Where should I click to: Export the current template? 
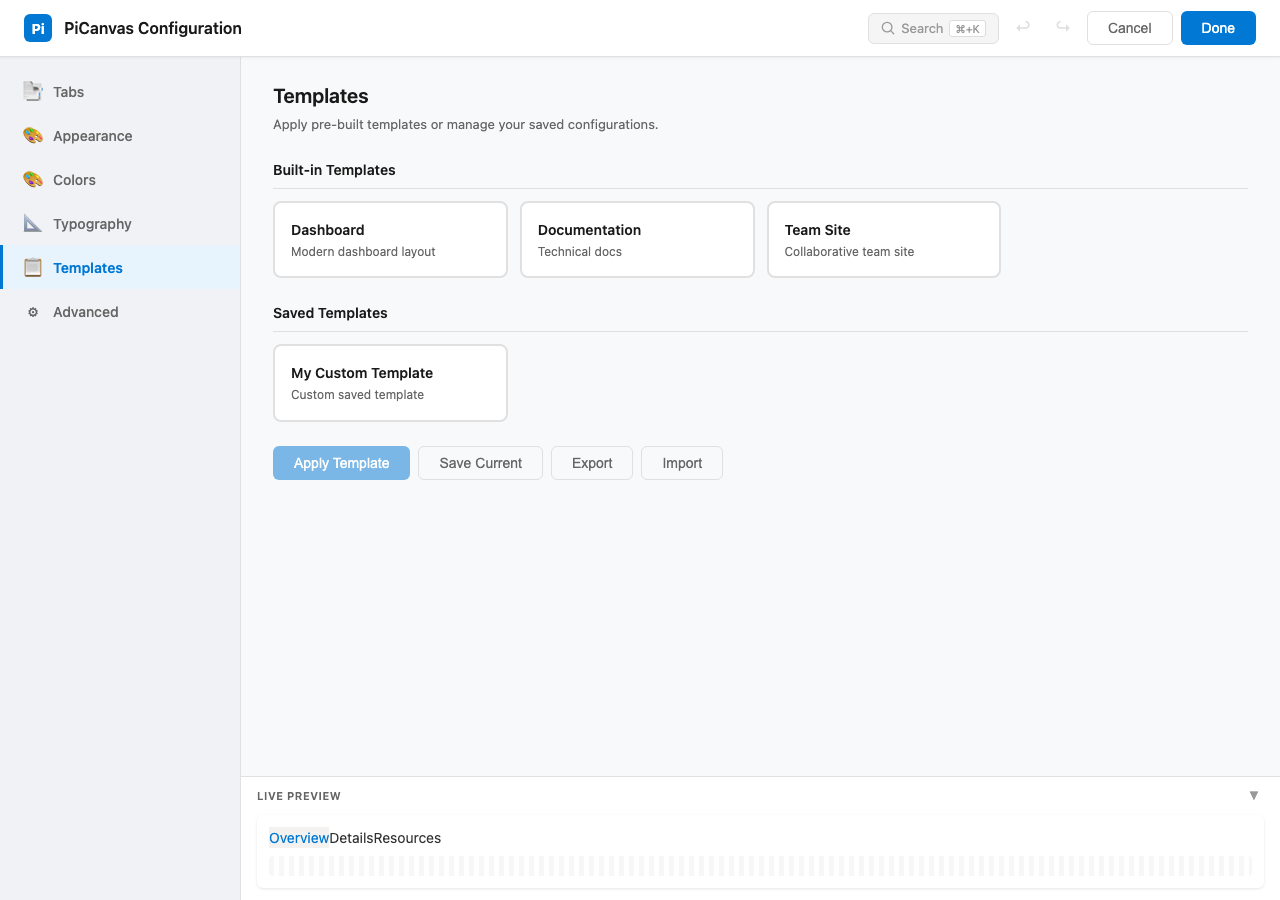click(592, 463)
